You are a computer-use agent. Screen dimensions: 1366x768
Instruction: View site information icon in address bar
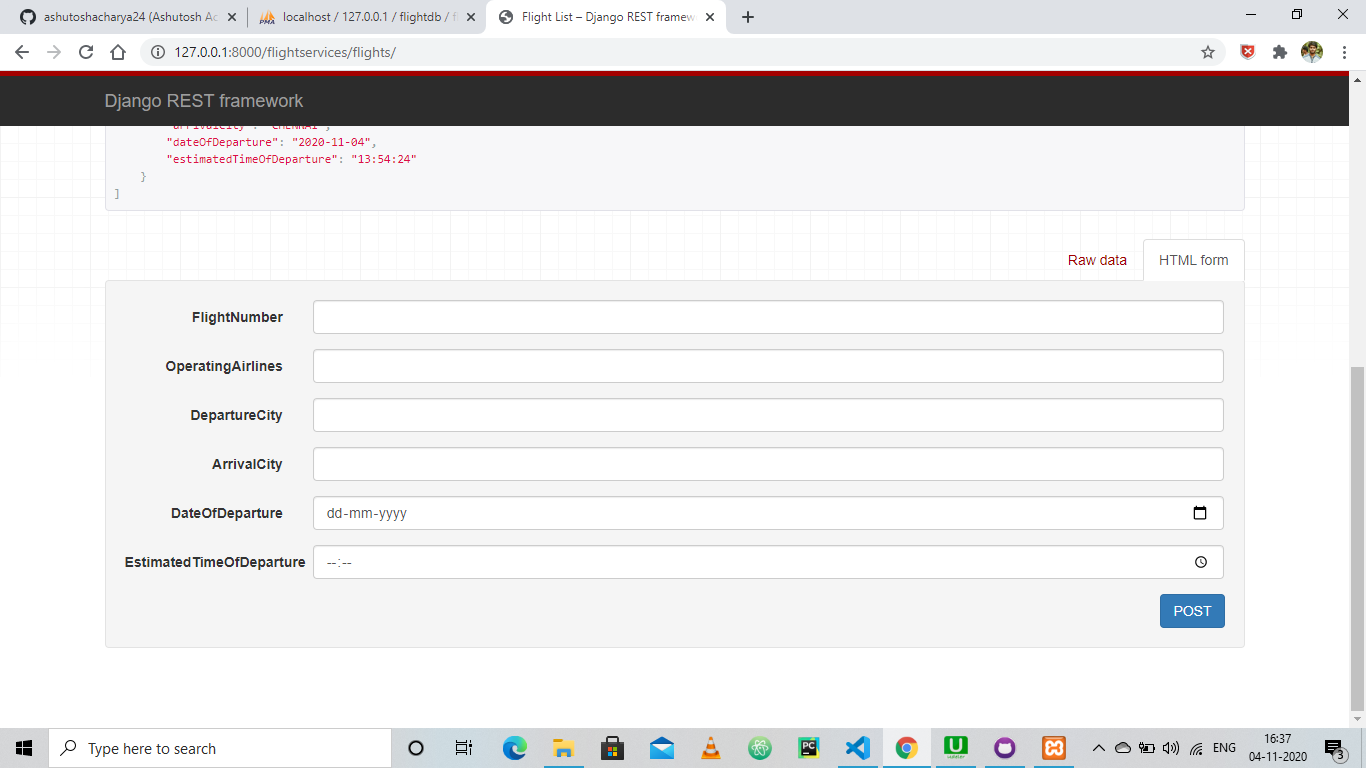pyautogui.click(x=157, y=52)
